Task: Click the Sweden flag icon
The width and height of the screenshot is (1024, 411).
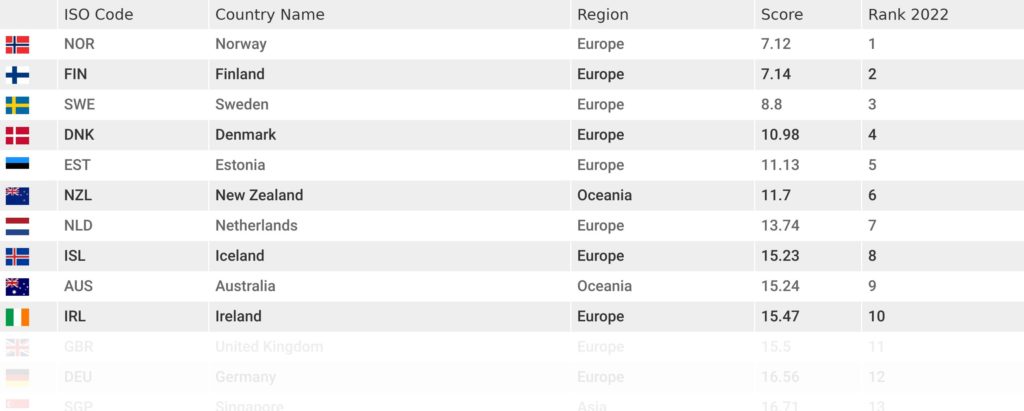Action: tap(17, 105)
